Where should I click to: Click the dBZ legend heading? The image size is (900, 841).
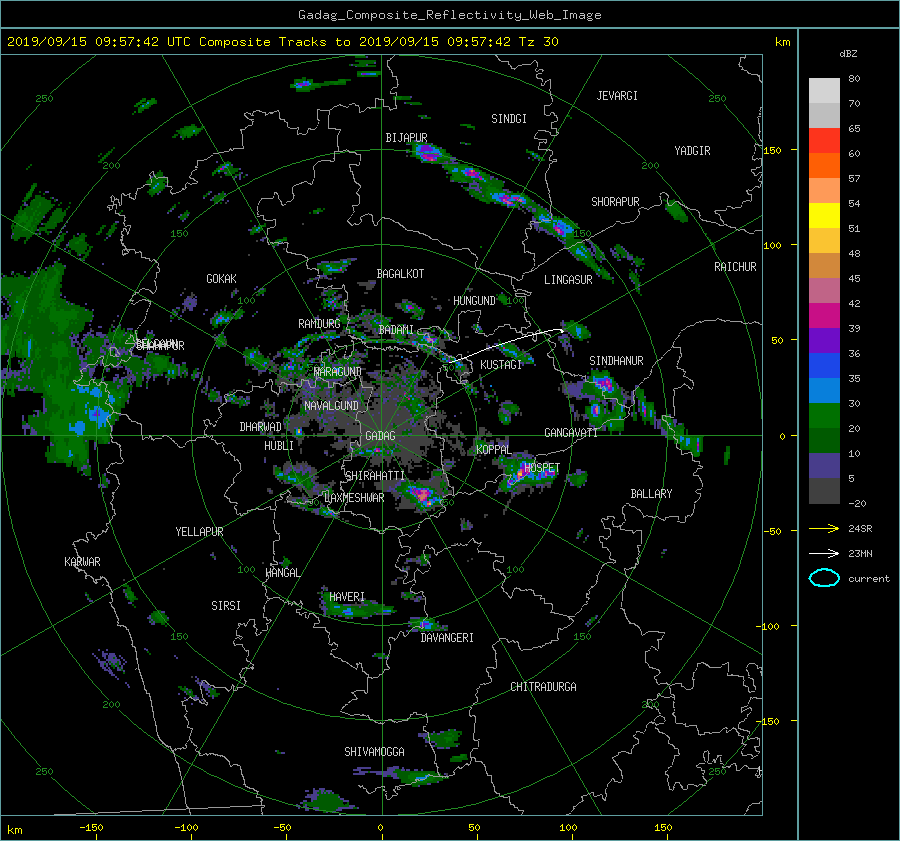pyautogui.click(x=848, y=54)
